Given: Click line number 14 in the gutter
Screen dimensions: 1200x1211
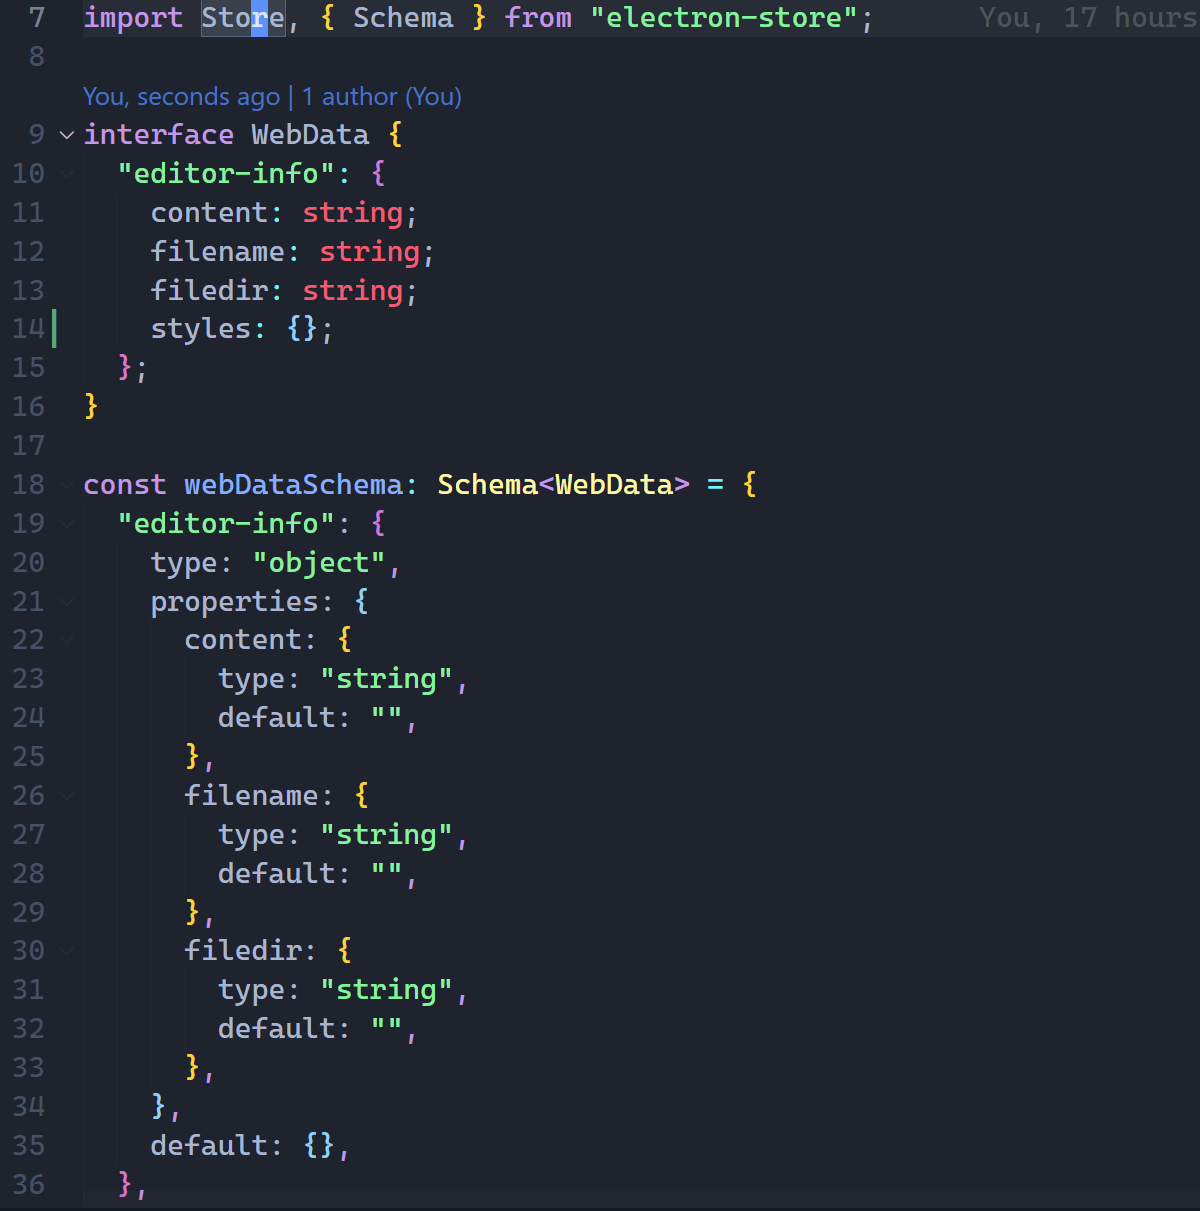Looking at the screenshot, I should click(x=28, y=329).
